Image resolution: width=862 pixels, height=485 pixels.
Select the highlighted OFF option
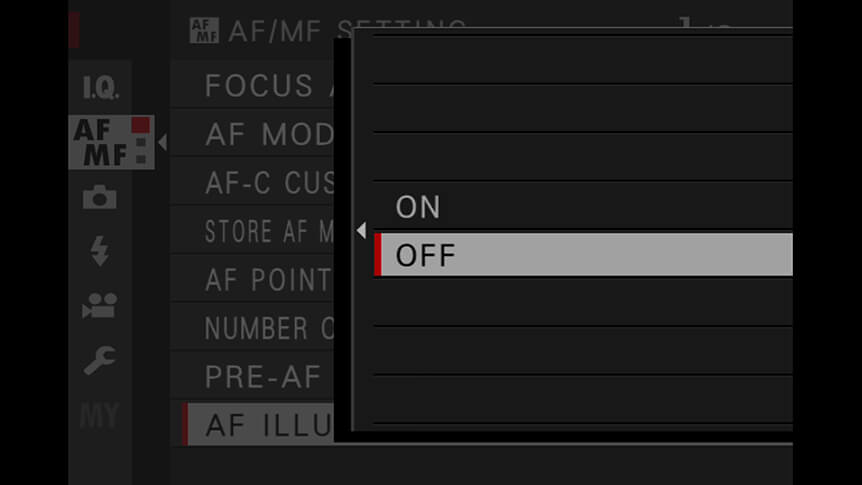click(583, 255)
